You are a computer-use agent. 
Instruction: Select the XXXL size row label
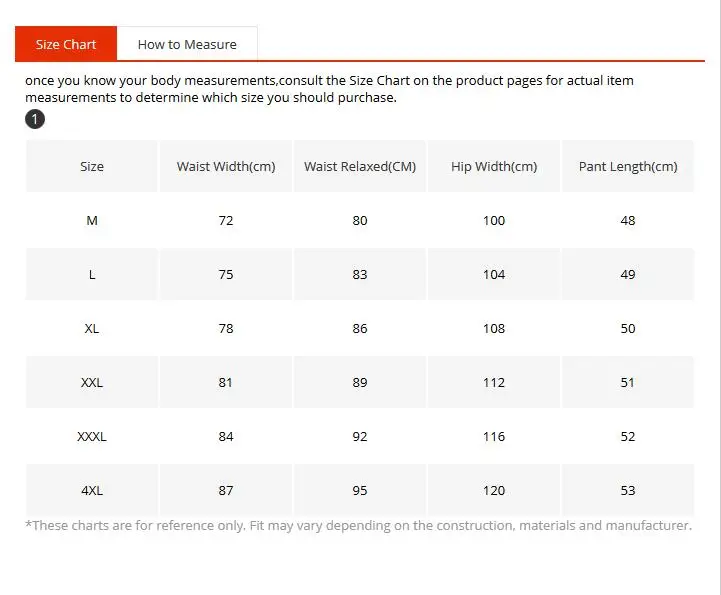92,436
